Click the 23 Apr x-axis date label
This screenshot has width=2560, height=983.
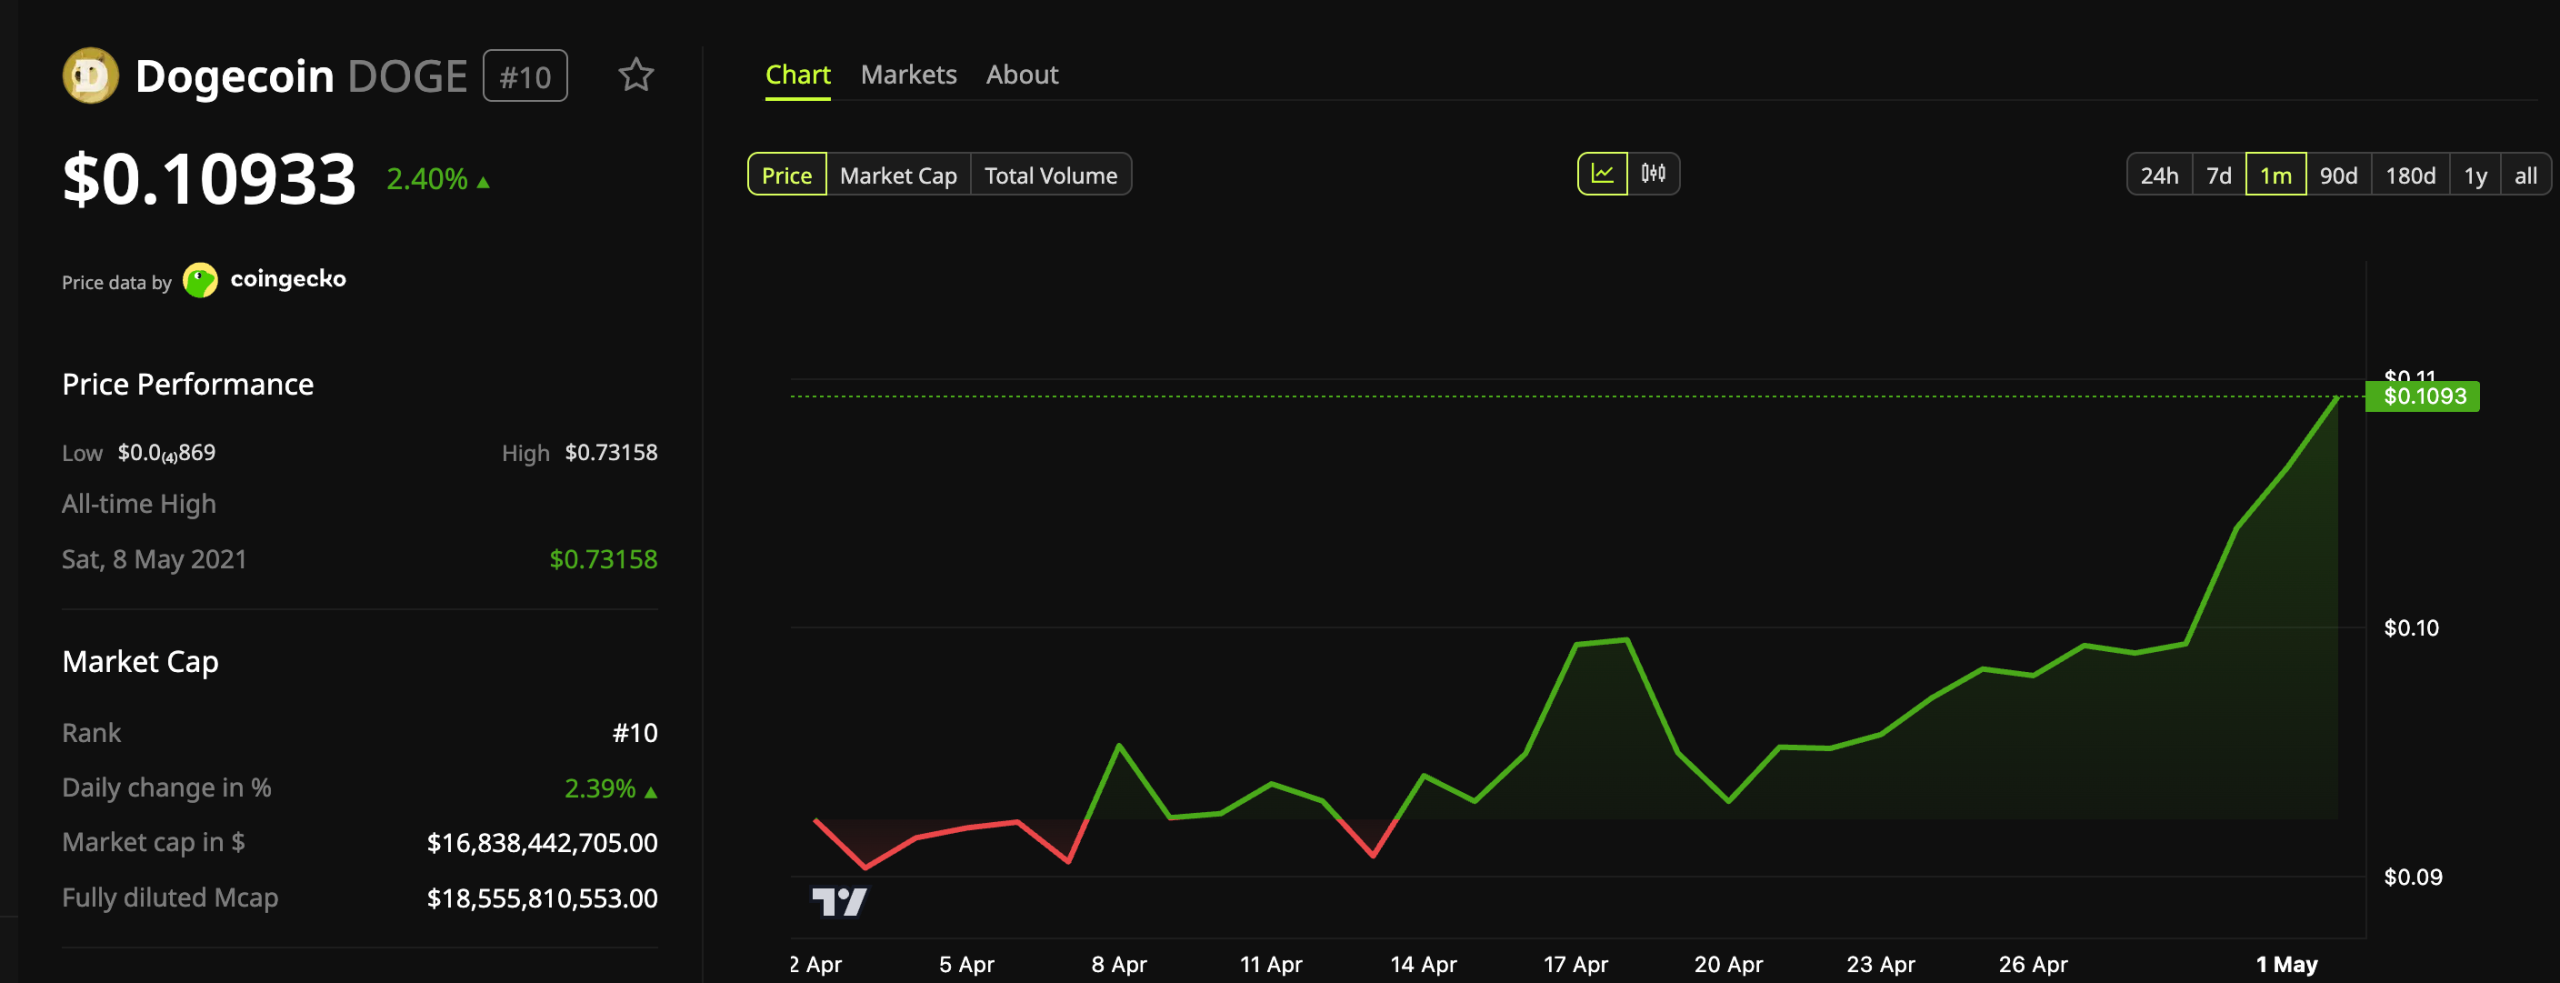[1880, 964]
